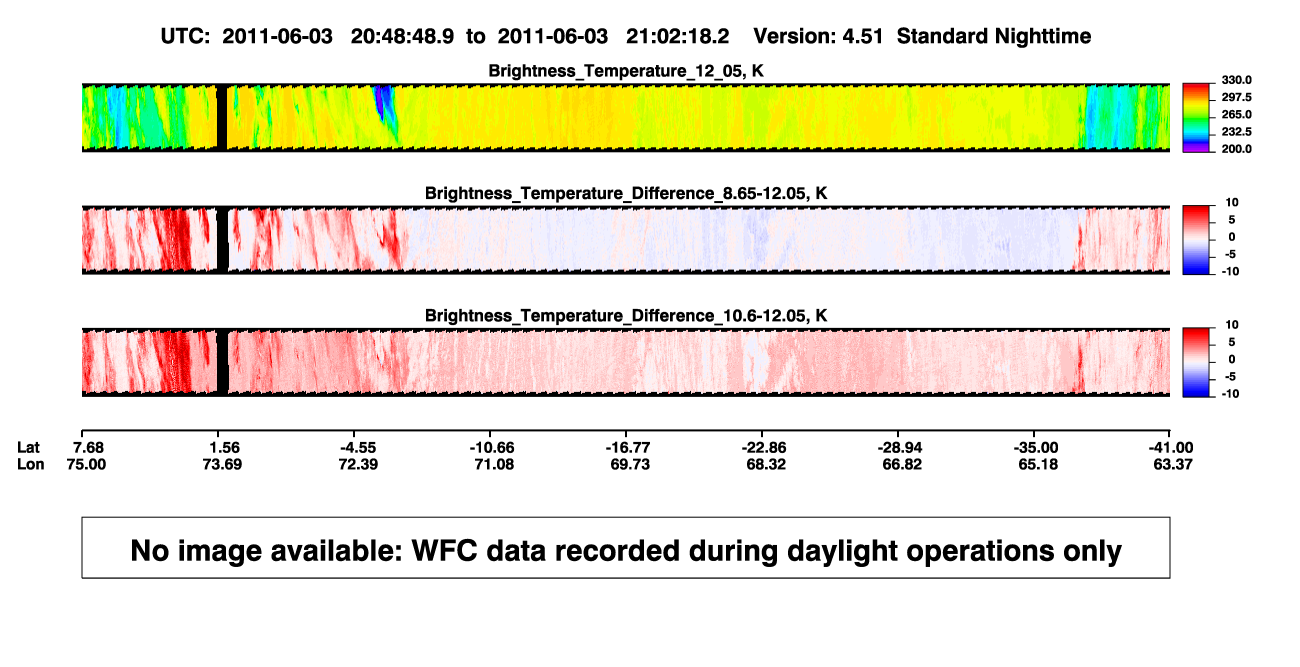Image resolution: width=1300 pixels, height=667 pixels.
Task: Click longitude value 69.73
Action: pos(630,464)
